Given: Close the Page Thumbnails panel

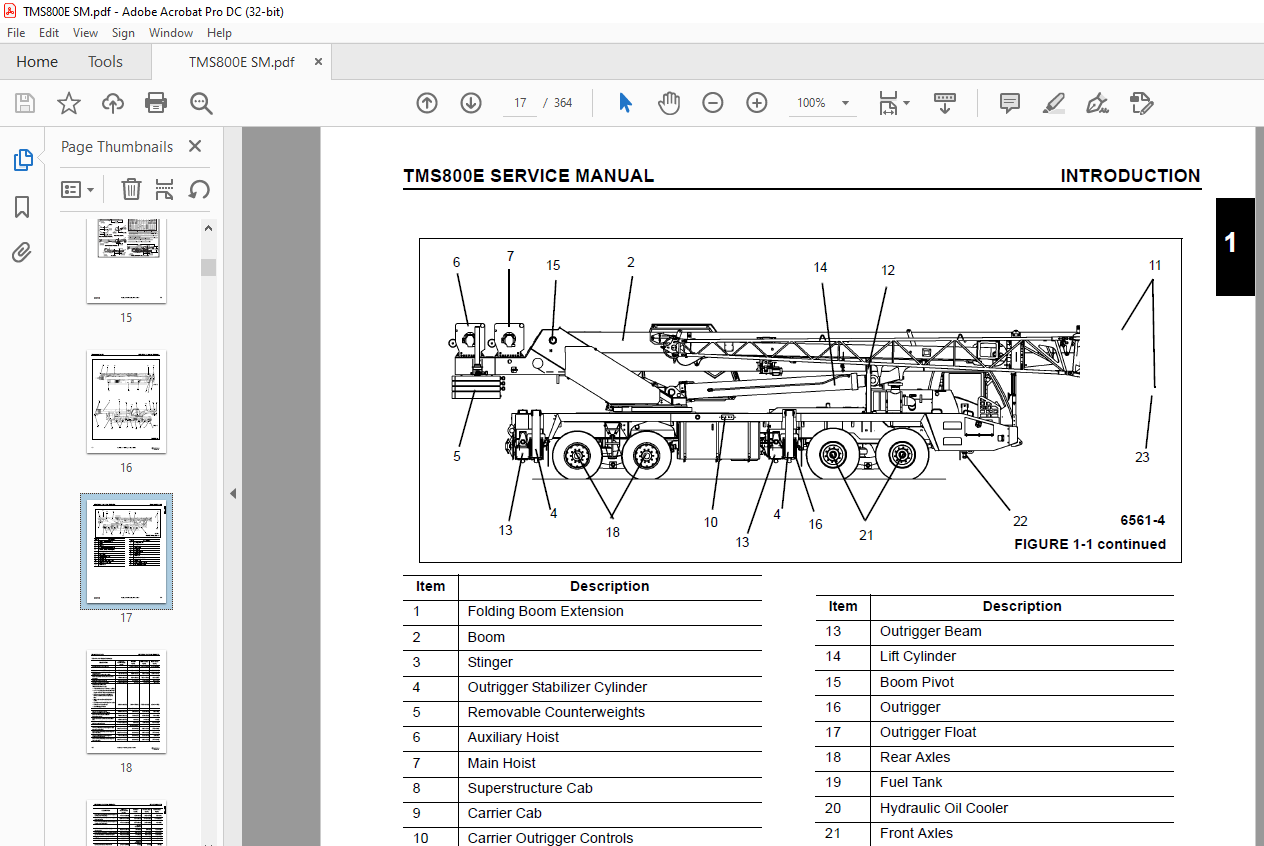Looking at the screenshot, I should click(195, 147).
